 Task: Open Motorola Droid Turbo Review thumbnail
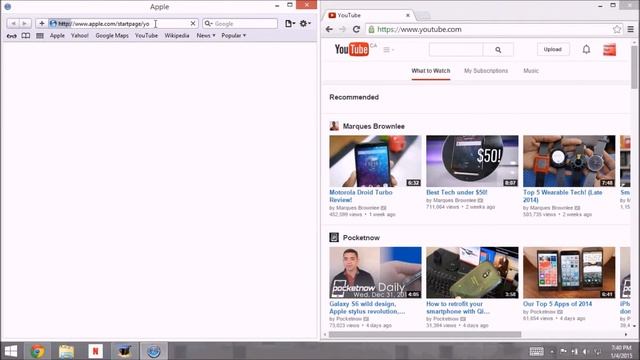click(375, 161)
